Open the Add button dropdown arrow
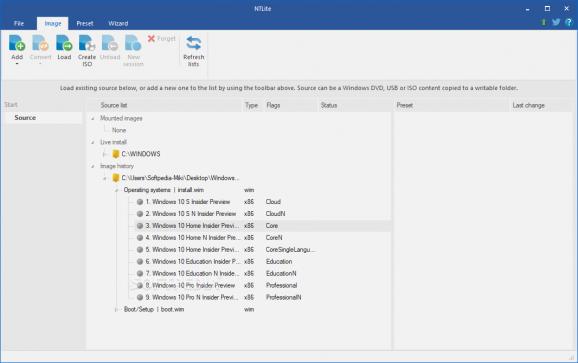 click(17, 64)
